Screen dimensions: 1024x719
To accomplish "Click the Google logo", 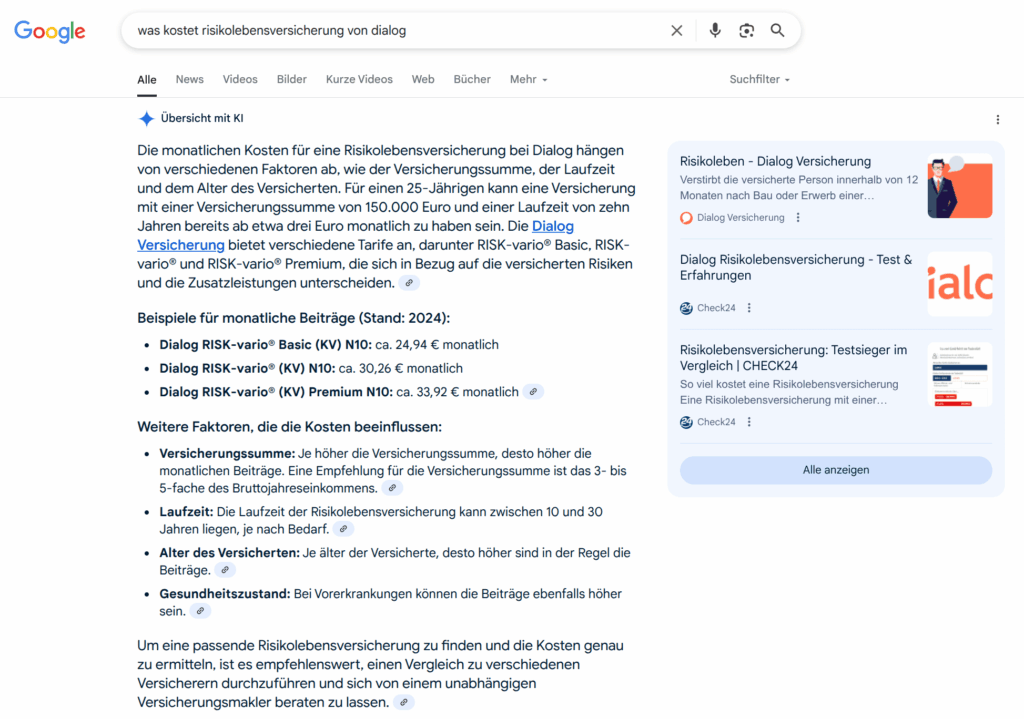I will point(50,31).
